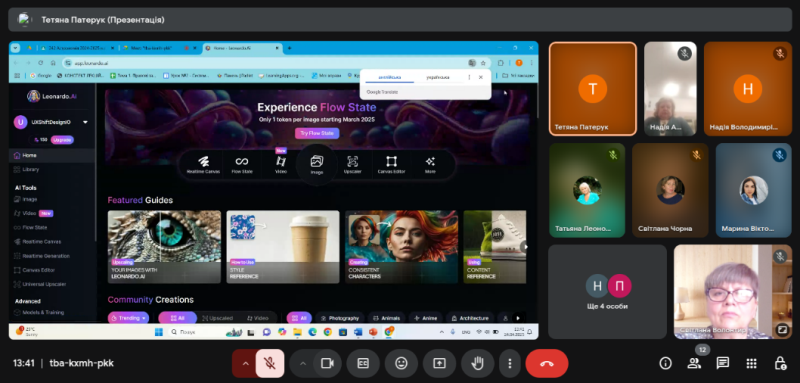Close the Google Translate popup

(x=481, y=77)
